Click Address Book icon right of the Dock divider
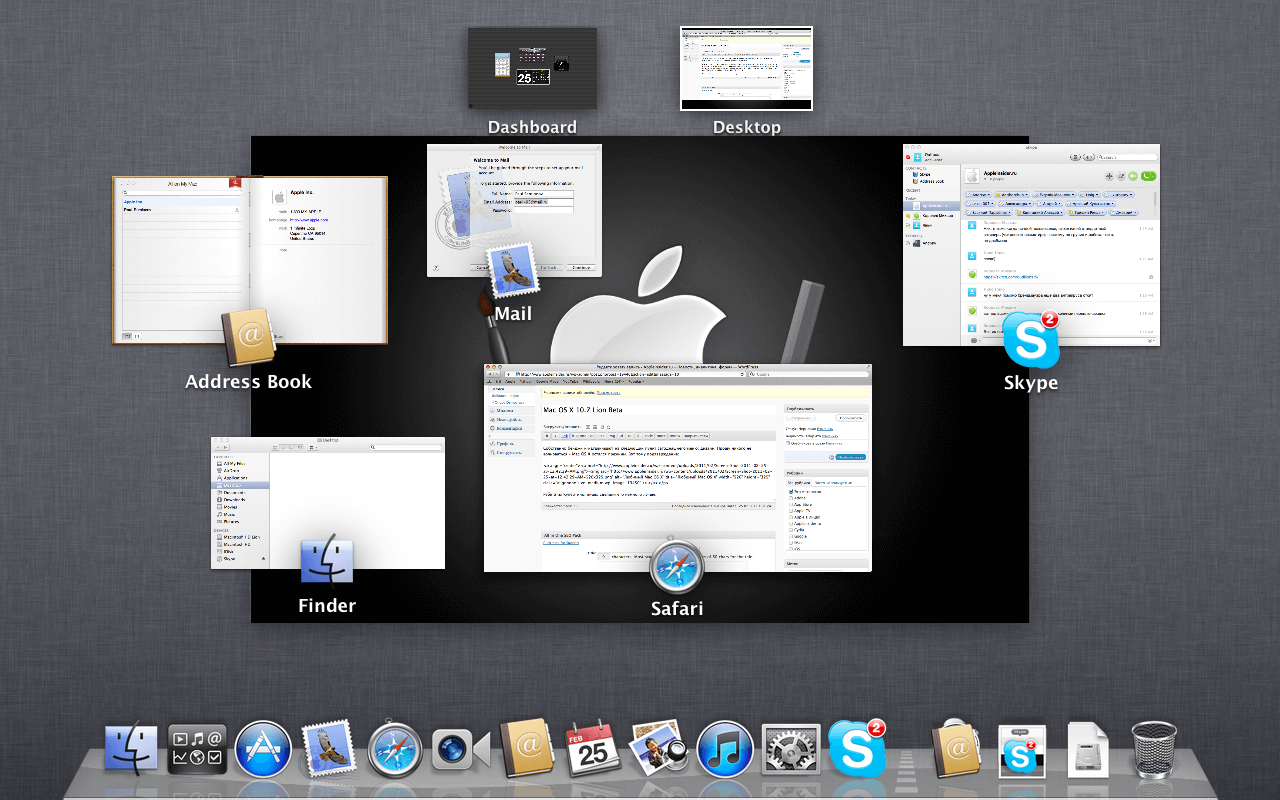 click(x=958, y=748)
